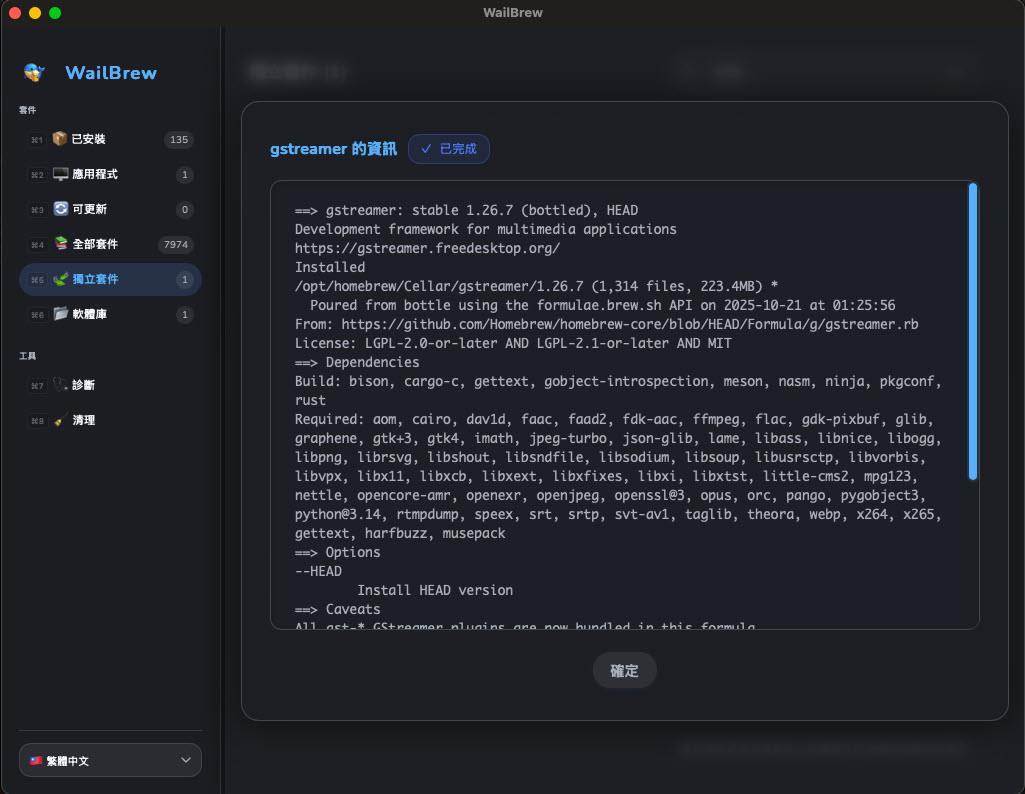This screenshot has width=1025, height=794.
Task: Open the 繁體中文 language dropdown
Action: pyautogui.click(x=110, y=760)
